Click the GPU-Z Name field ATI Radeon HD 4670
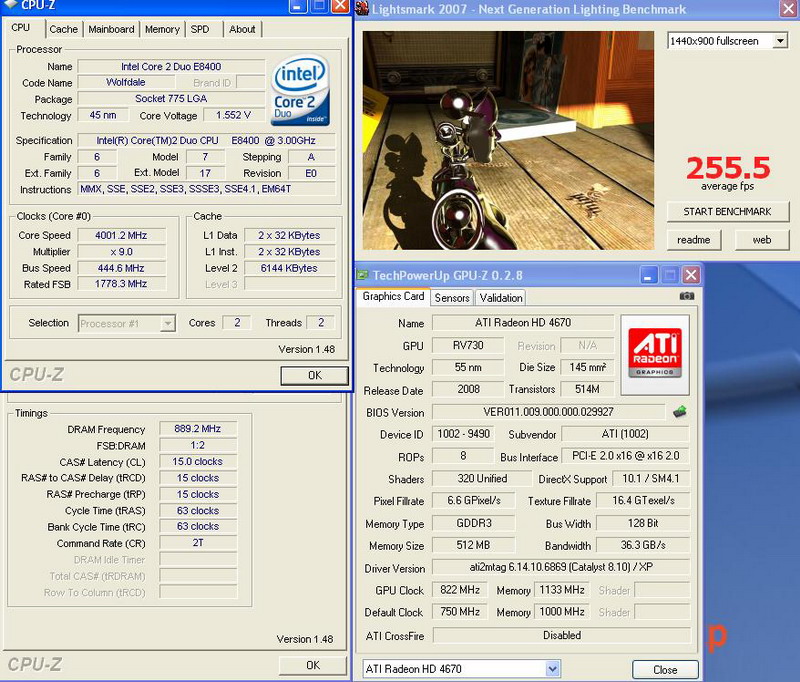Viewport: 800px width, 682px height. [523, 322]
